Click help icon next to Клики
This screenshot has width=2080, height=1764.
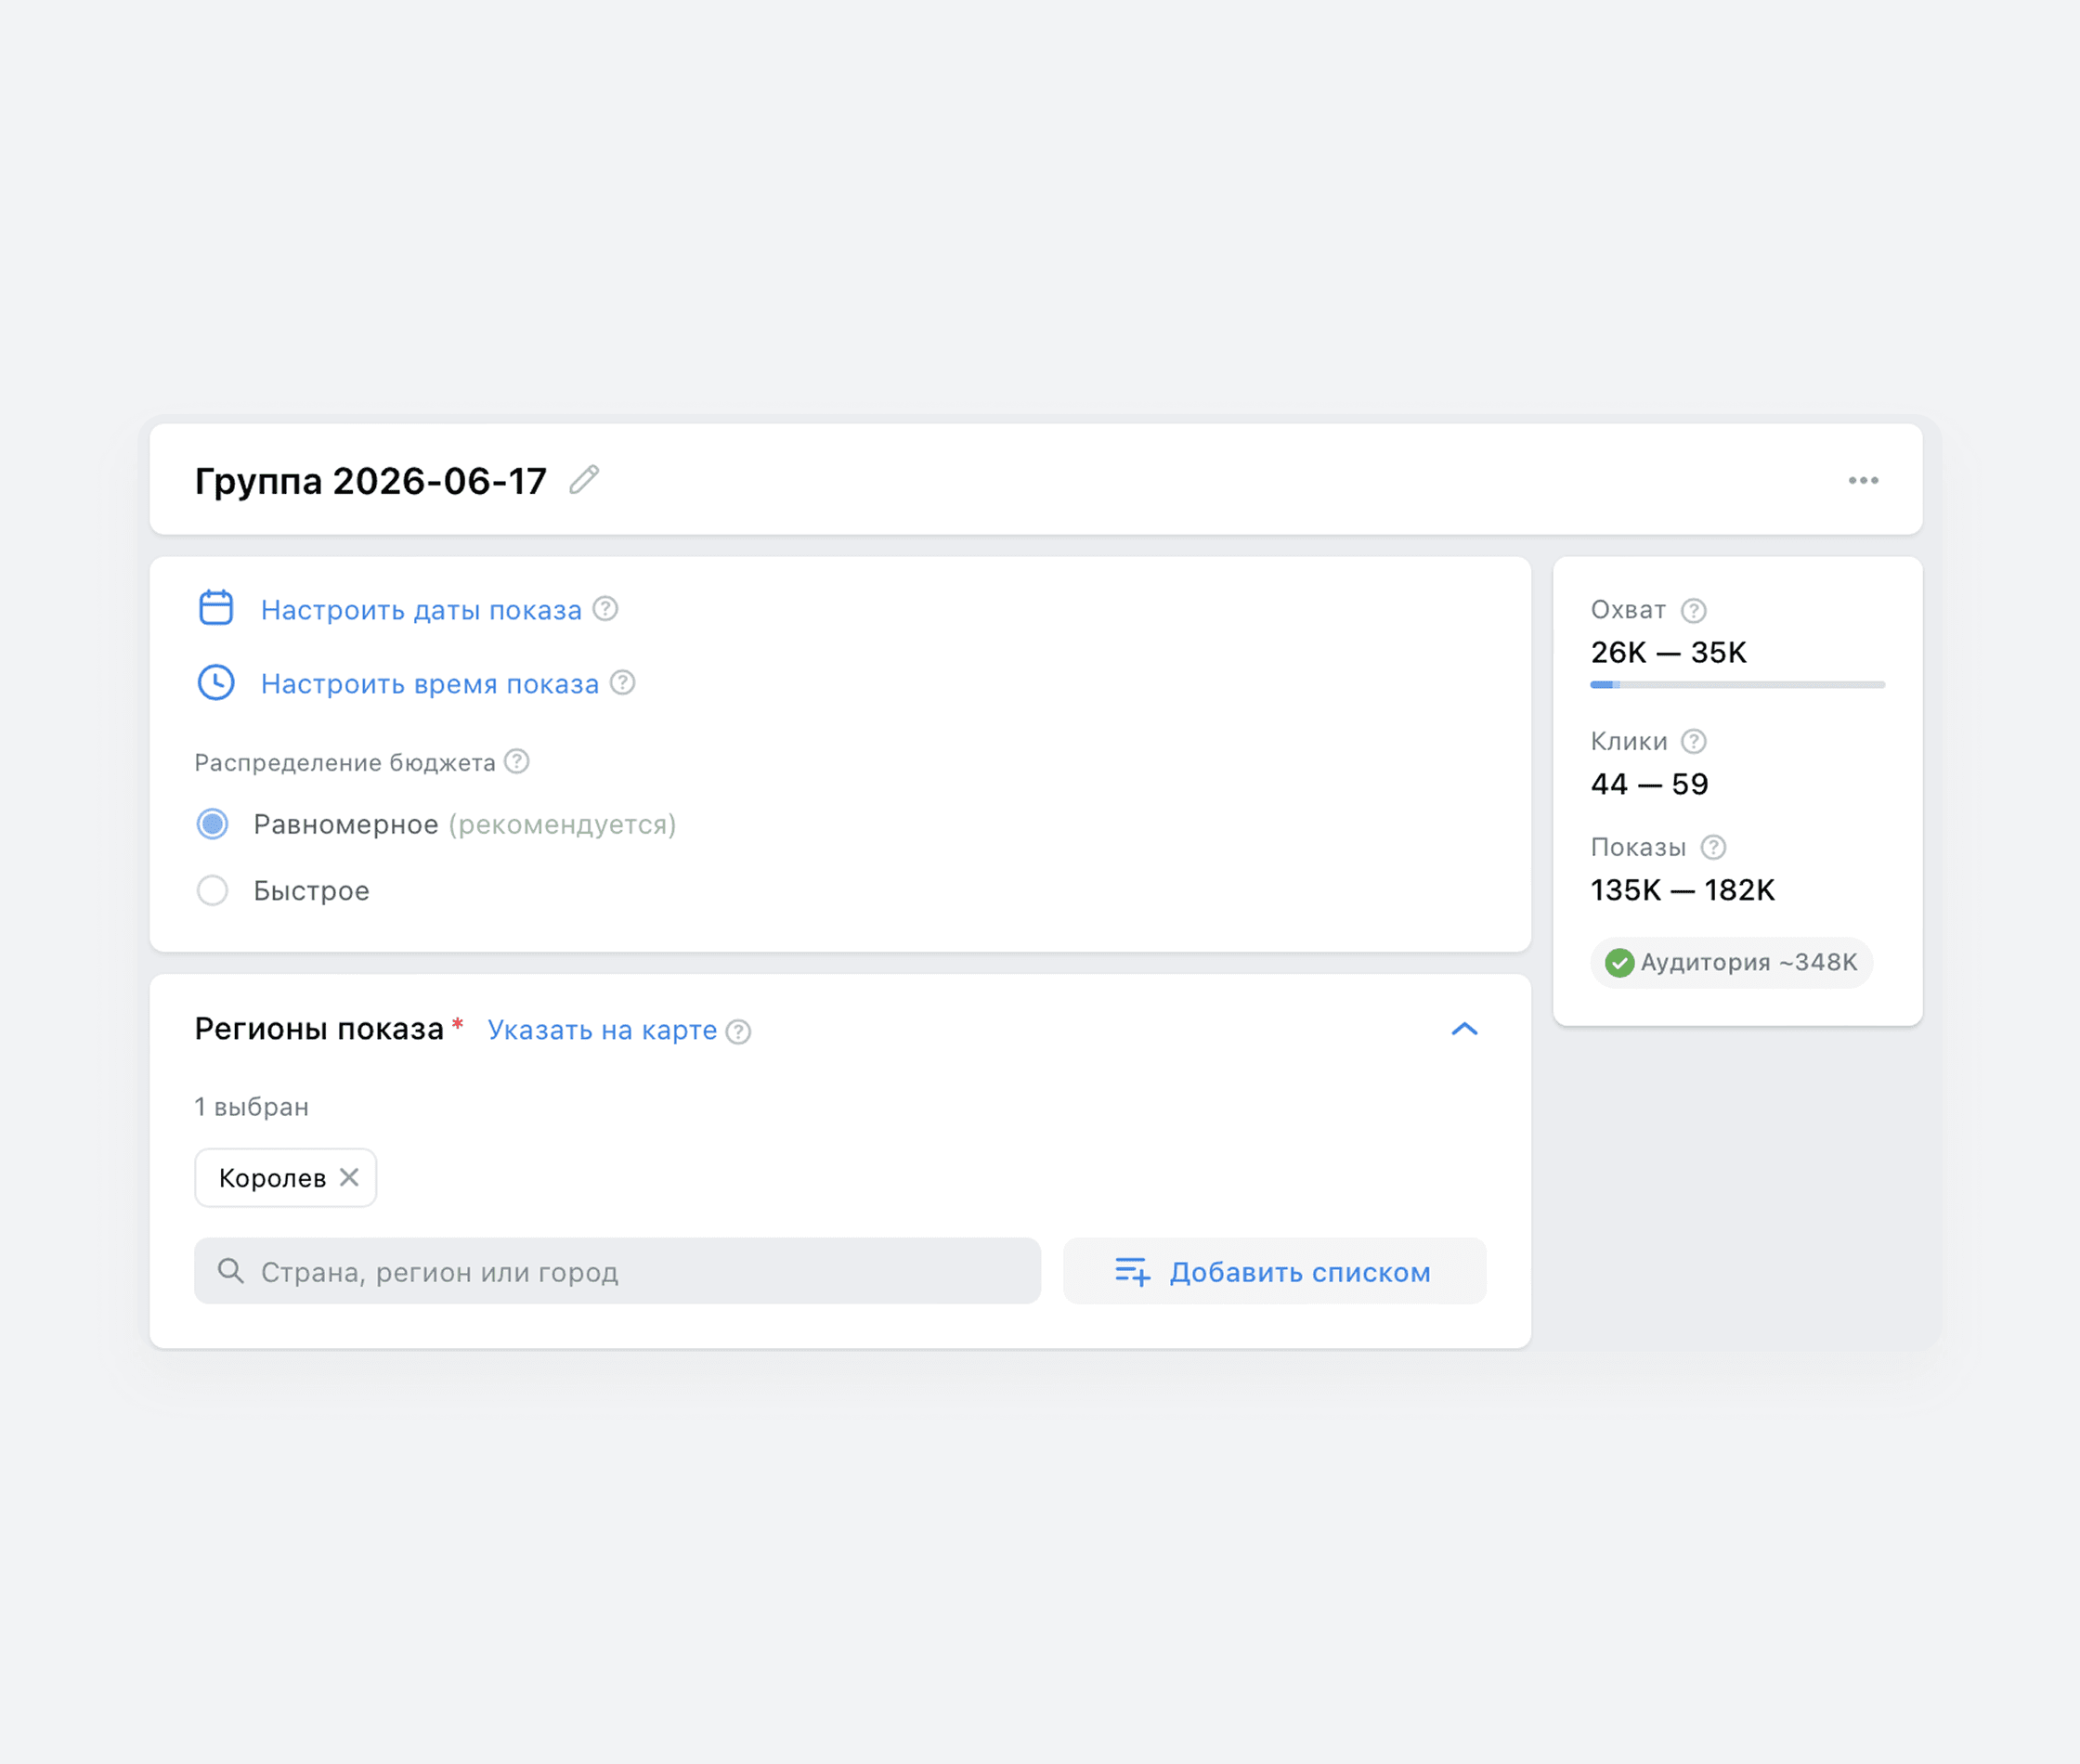pyautogui.click(x=1693, y=741)
